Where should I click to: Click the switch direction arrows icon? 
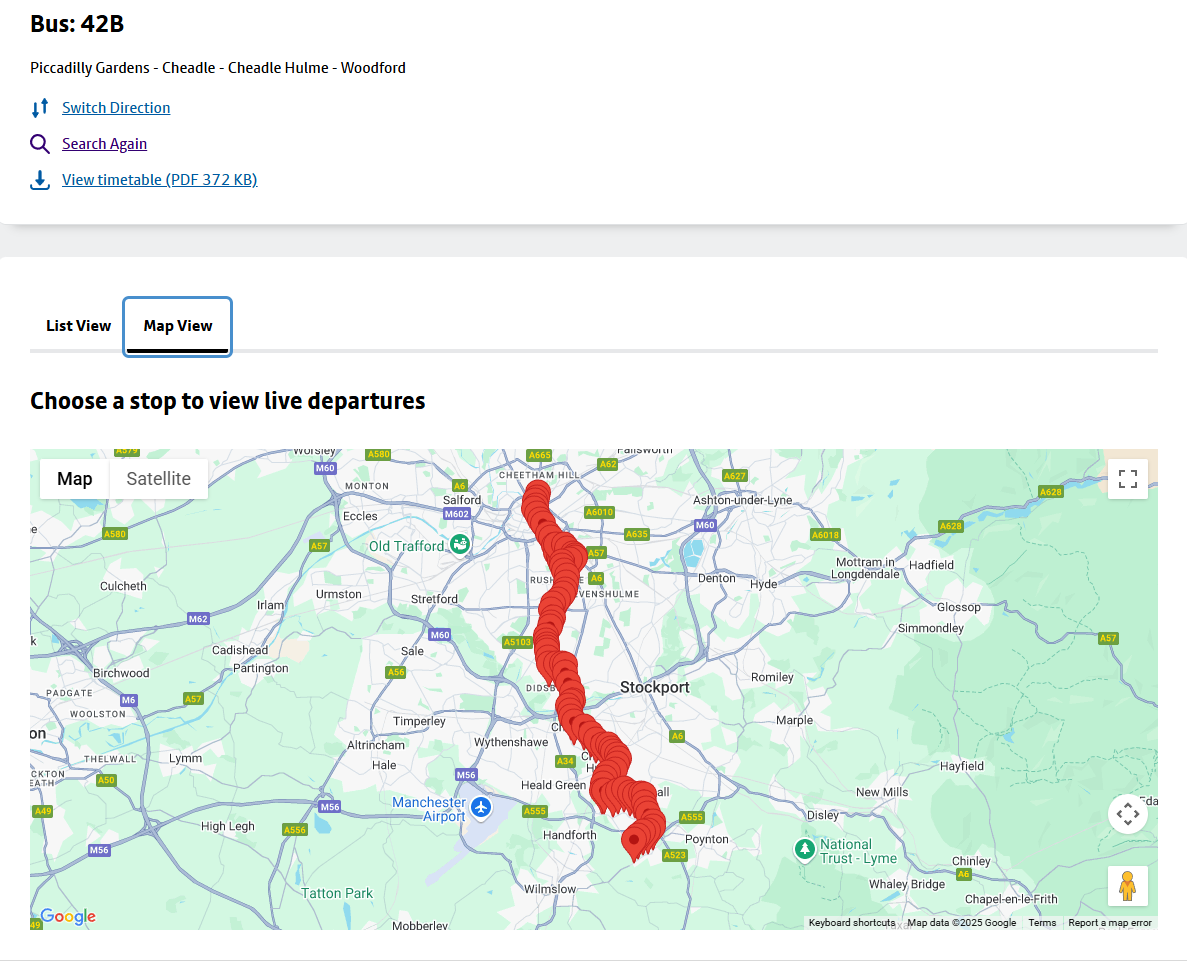[40, 108]
